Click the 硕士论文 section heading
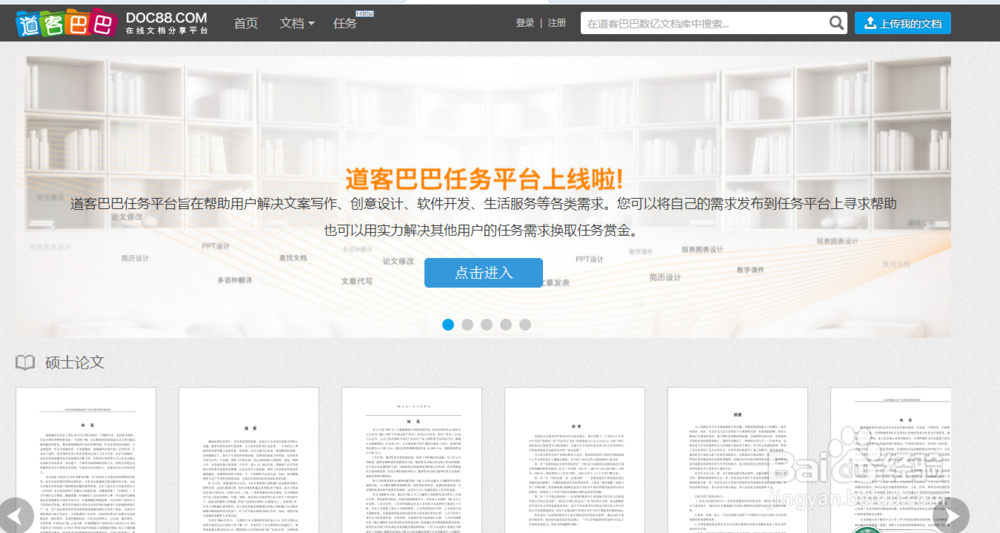 pyautogui.click(x=75, y=363)
